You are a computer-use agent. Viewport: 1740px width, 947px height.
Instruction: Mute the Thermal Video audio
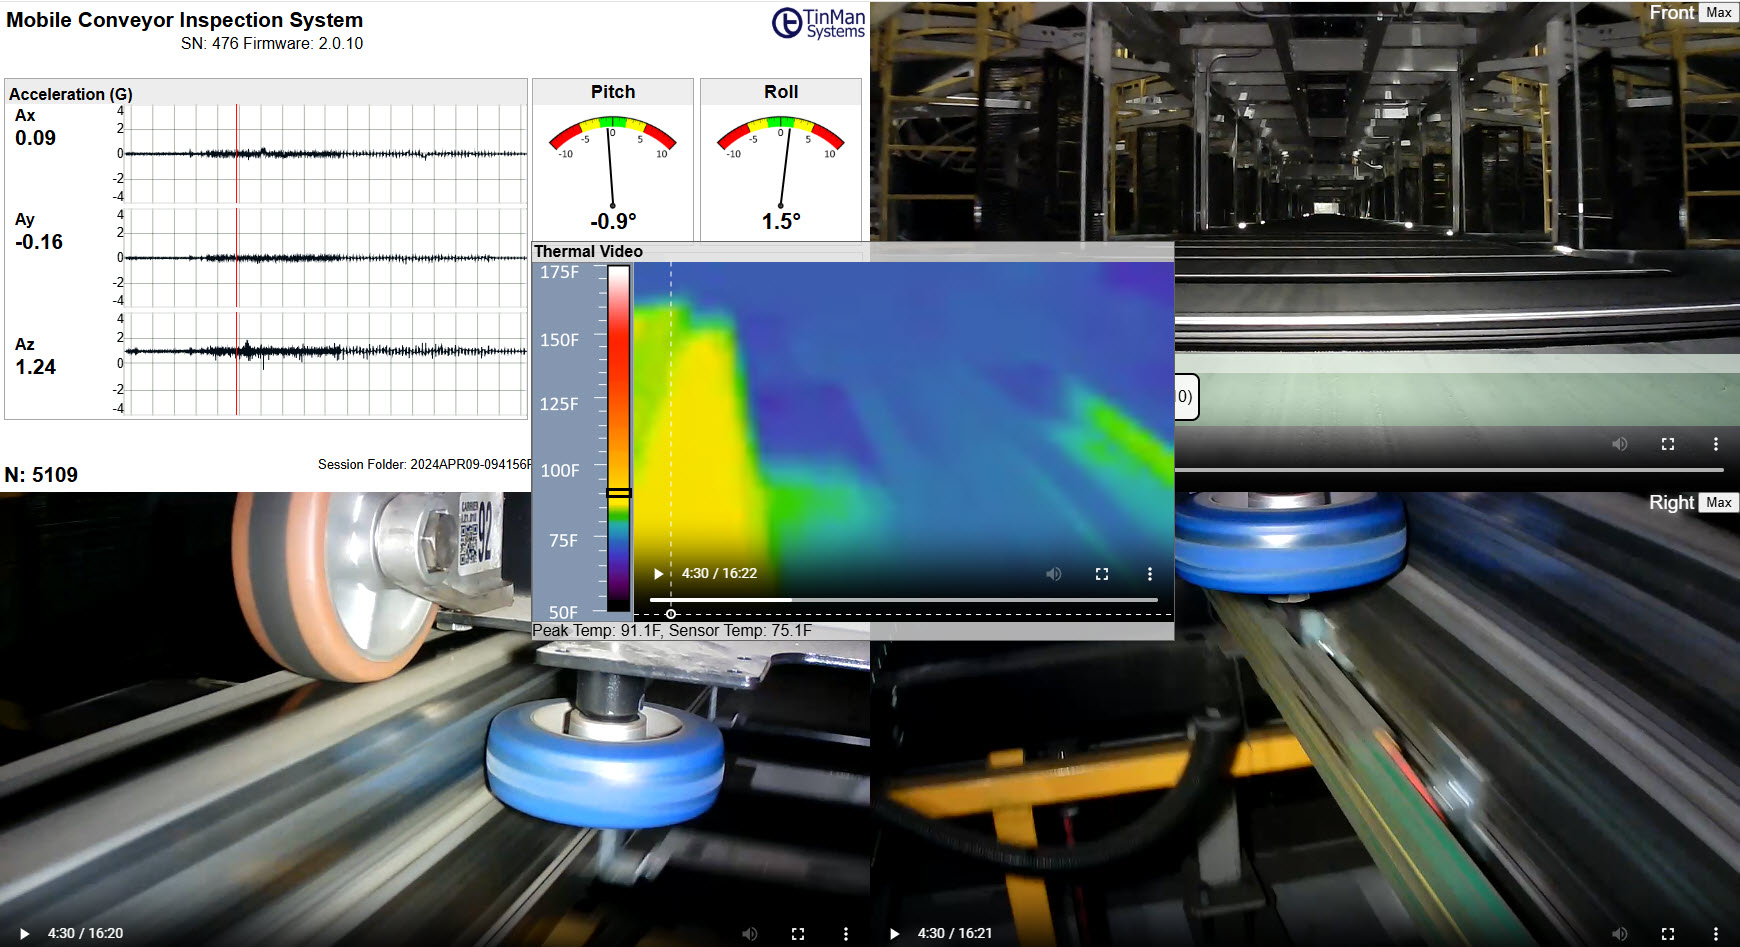[1053, 574]
